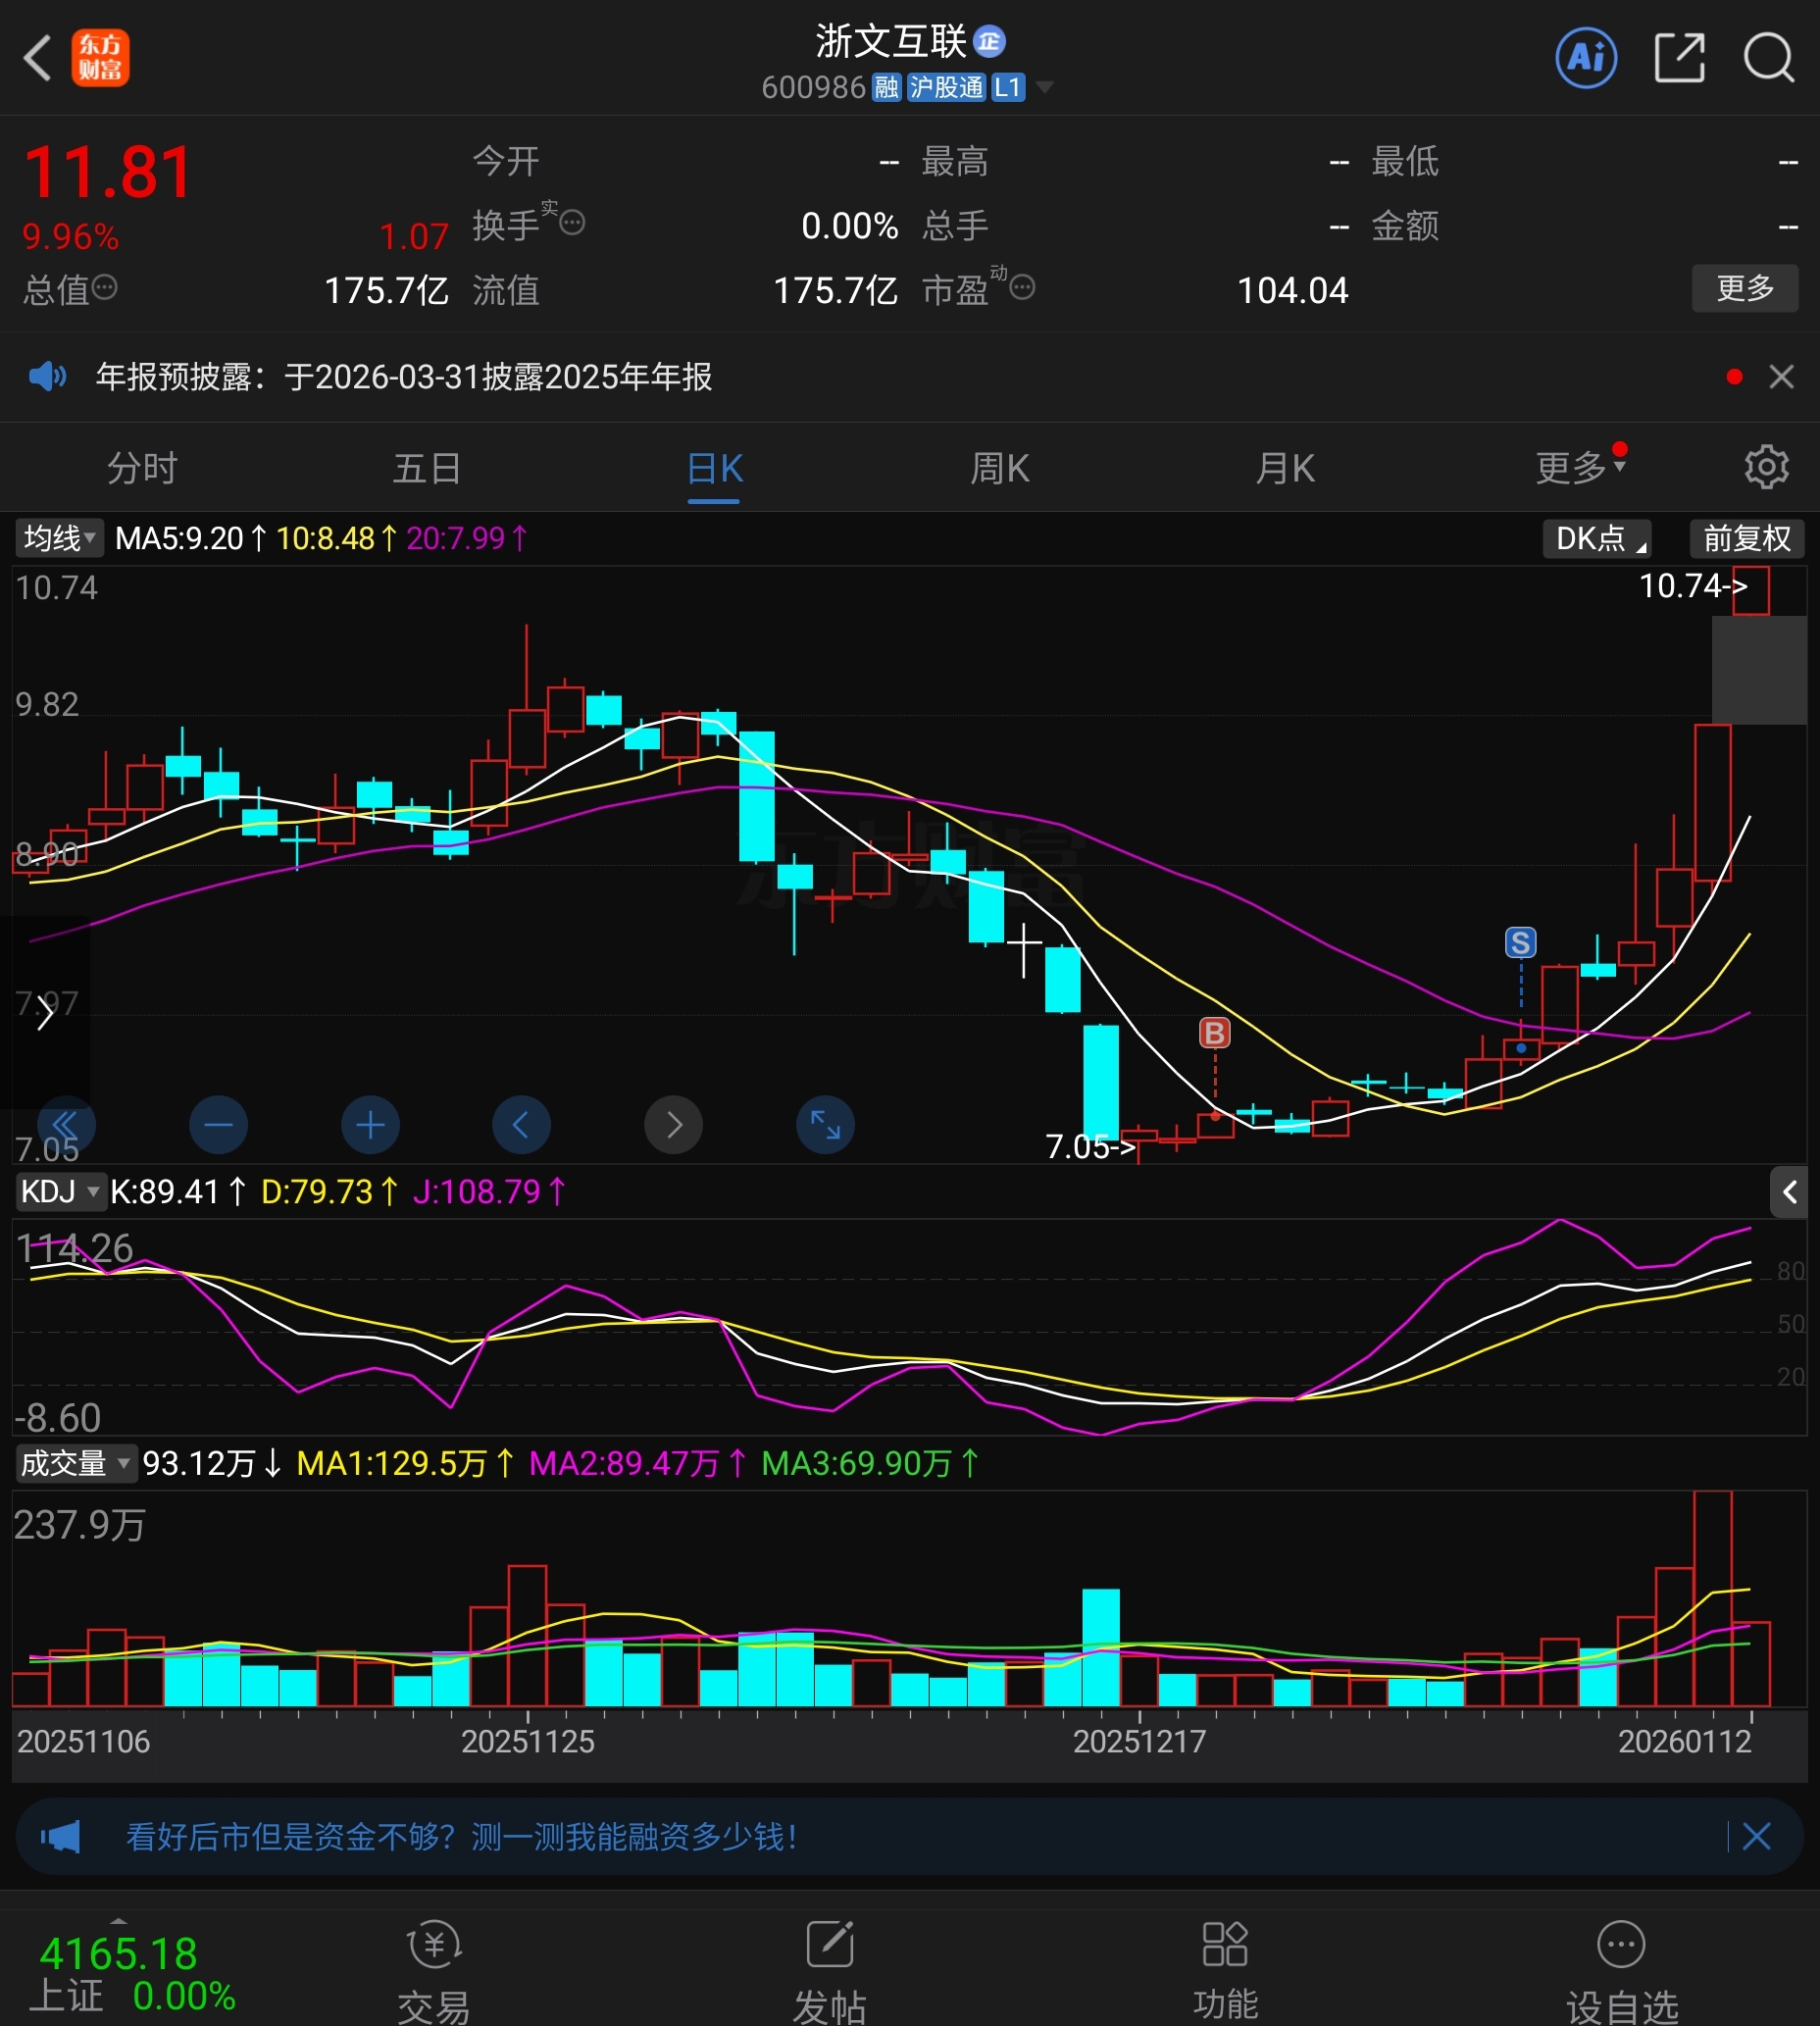
Task: Tap the 东方财富 app logo
Action: [x=100, y=58]
